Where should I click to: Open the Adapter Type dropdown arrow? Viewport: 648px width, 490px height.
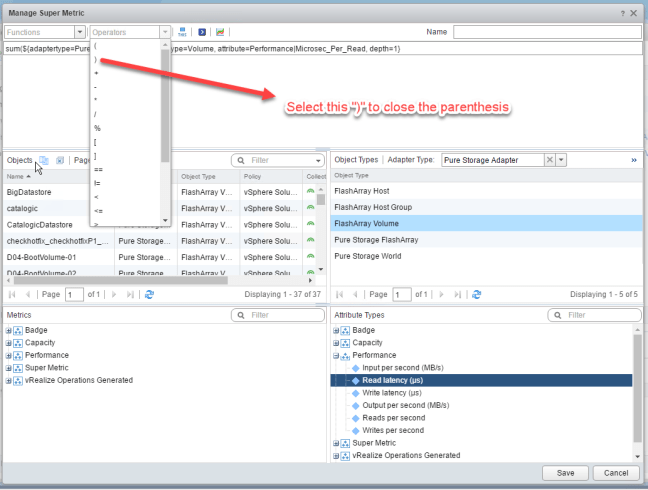coord(562,160)
